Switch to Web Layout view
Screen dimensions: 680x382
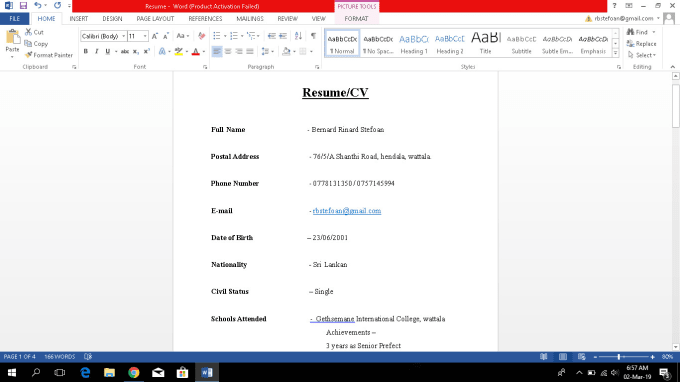pos(582,357)
